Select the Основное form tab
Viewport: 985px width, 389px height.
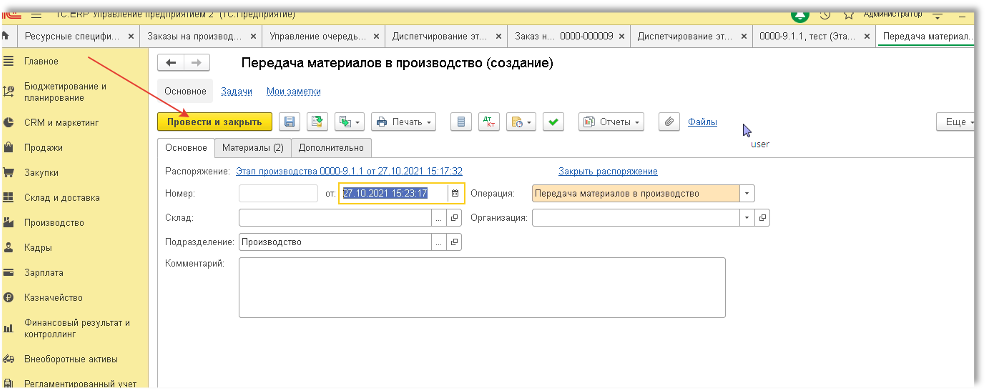coord(186,148)
